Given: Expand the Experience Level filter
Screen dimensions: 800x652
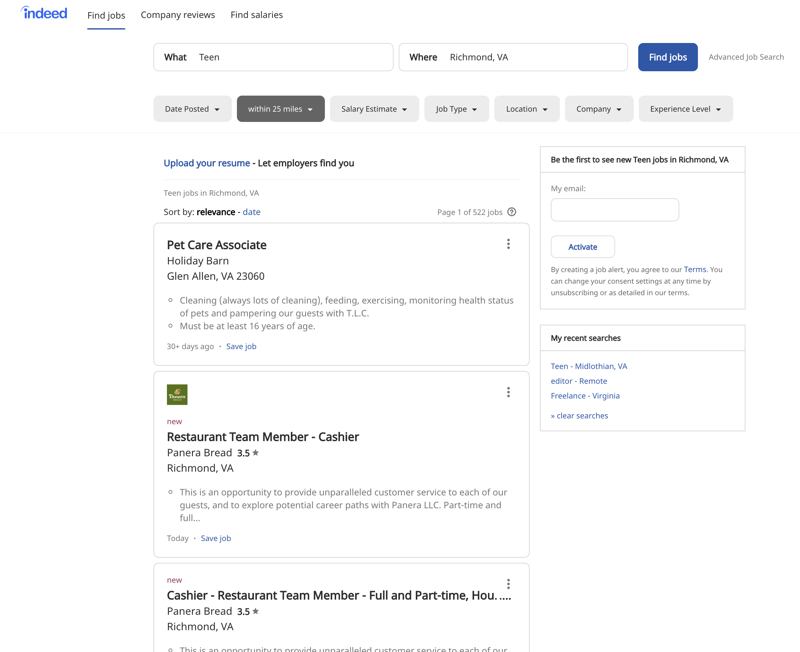Looking at the screenshot, I should [x=686, y=109].
